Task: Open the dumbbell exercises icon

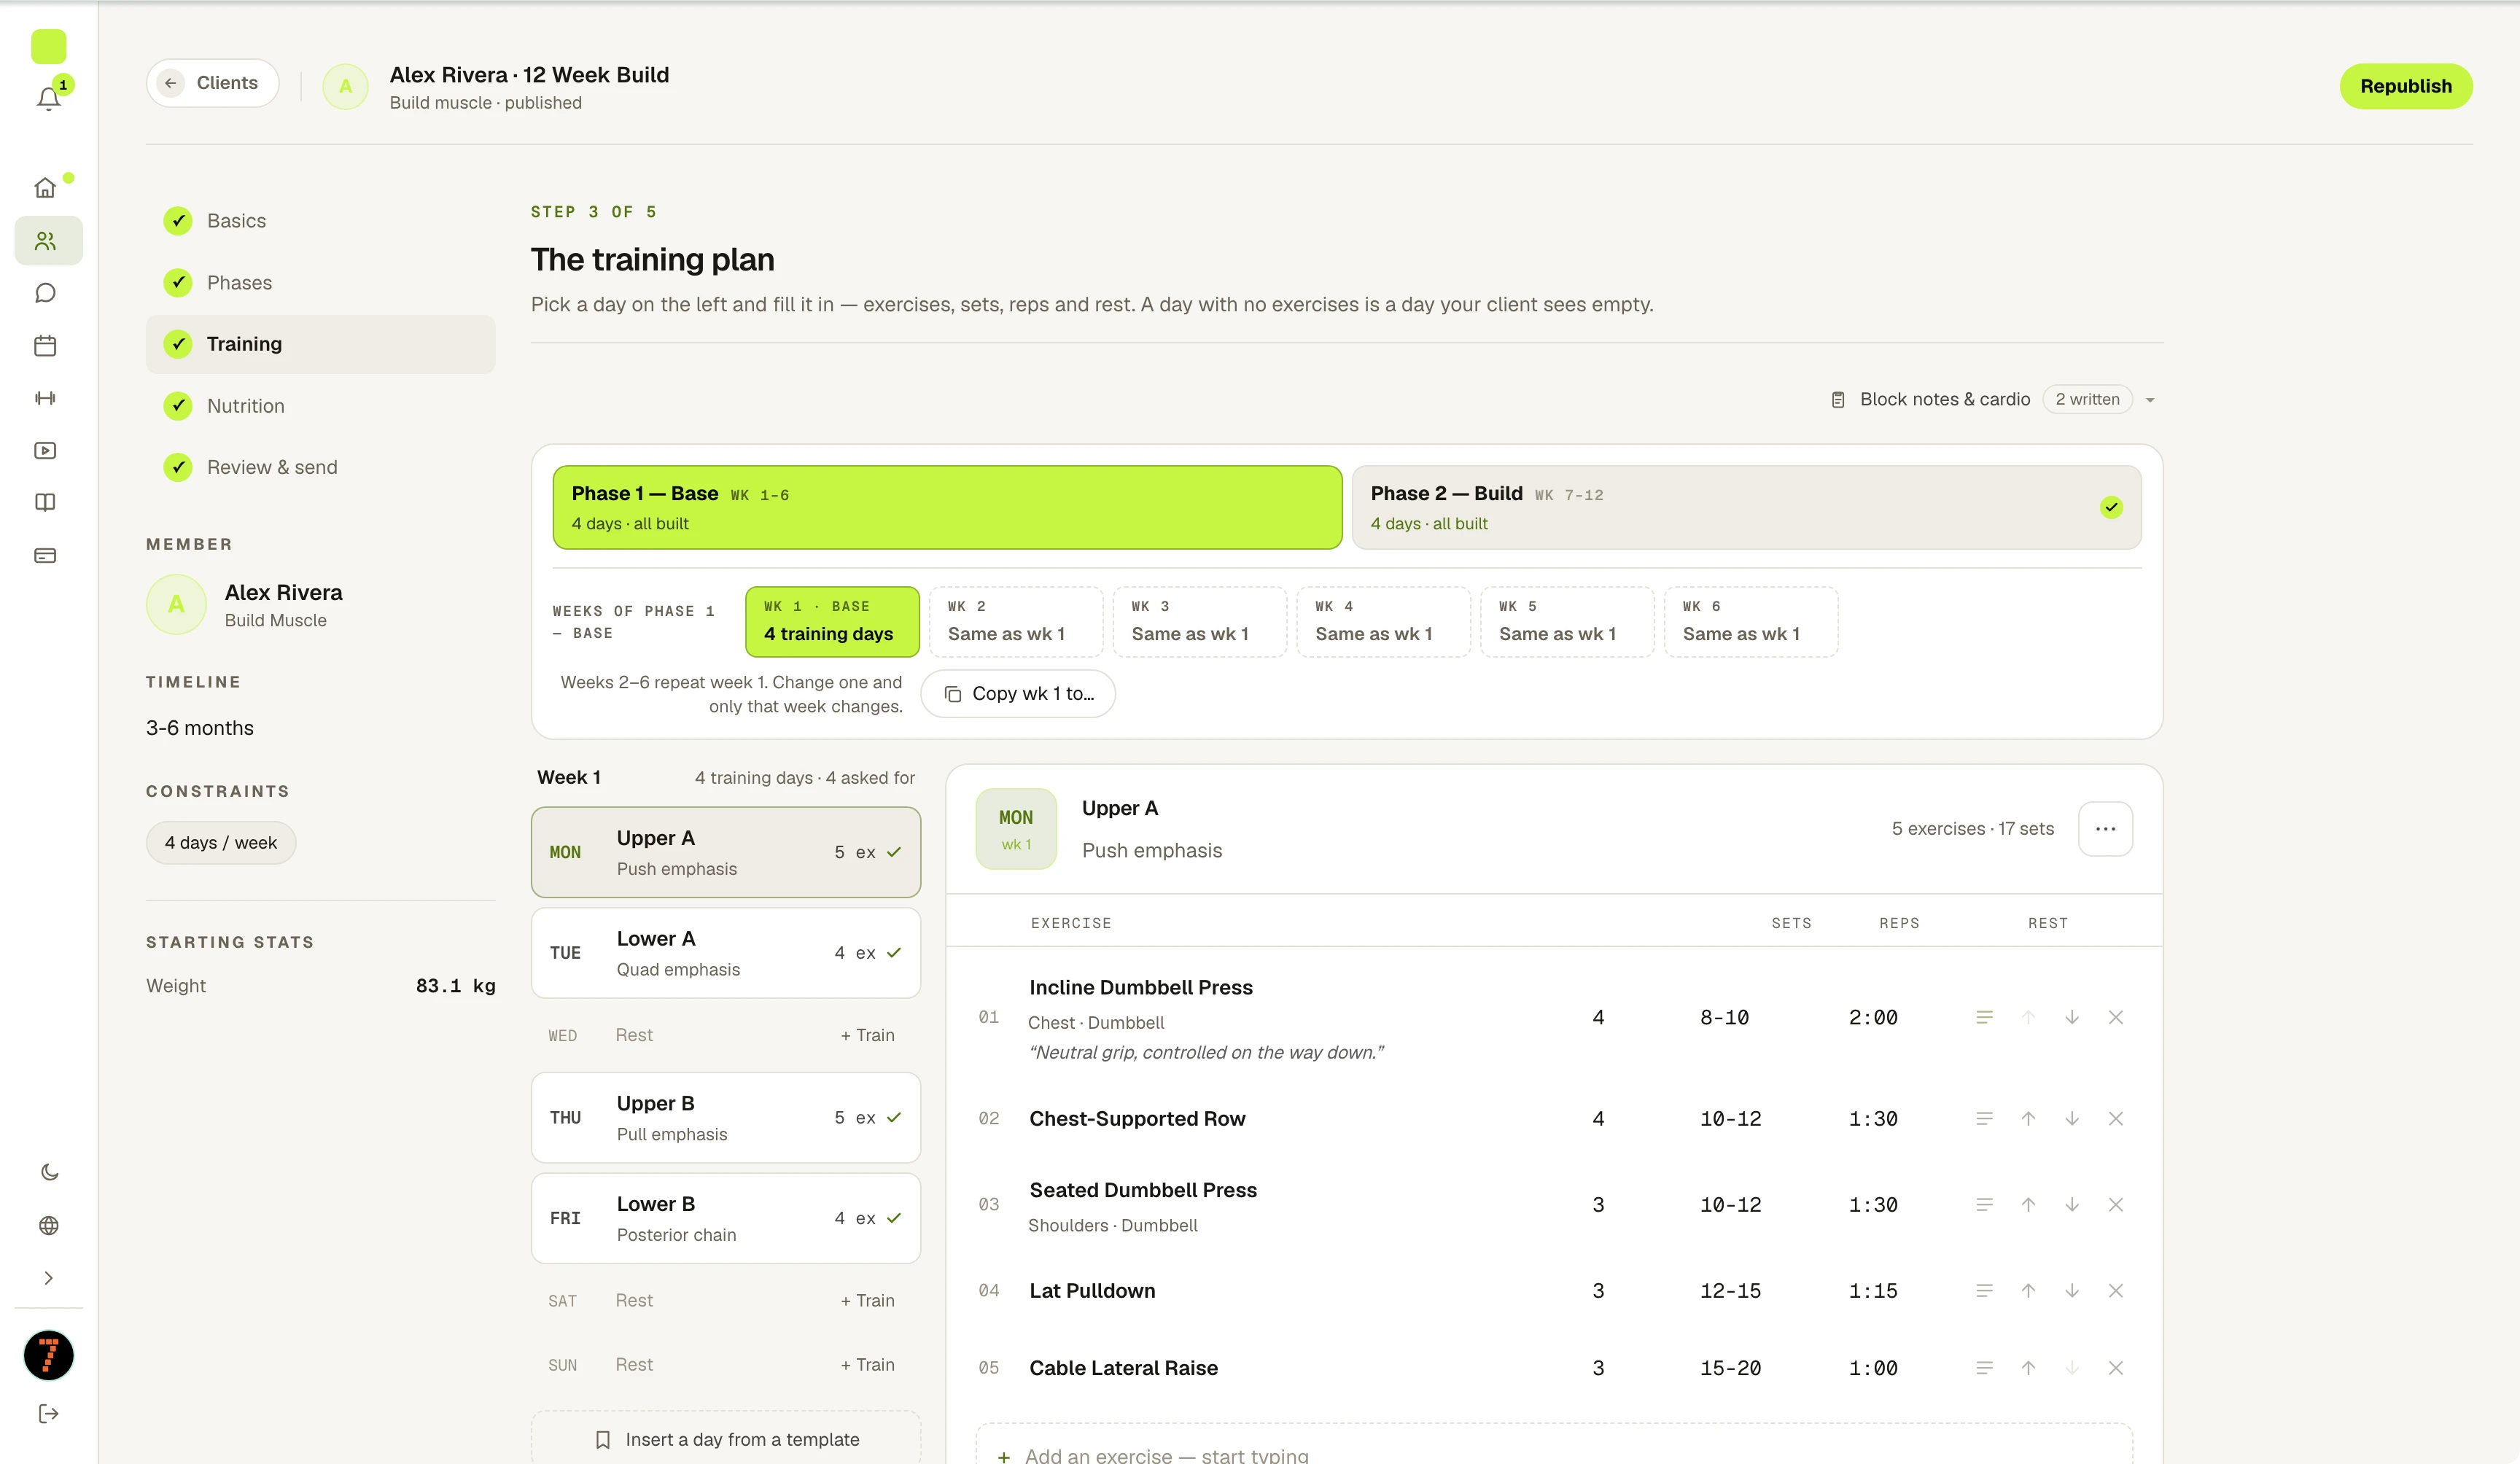Action: pos(45,398)
